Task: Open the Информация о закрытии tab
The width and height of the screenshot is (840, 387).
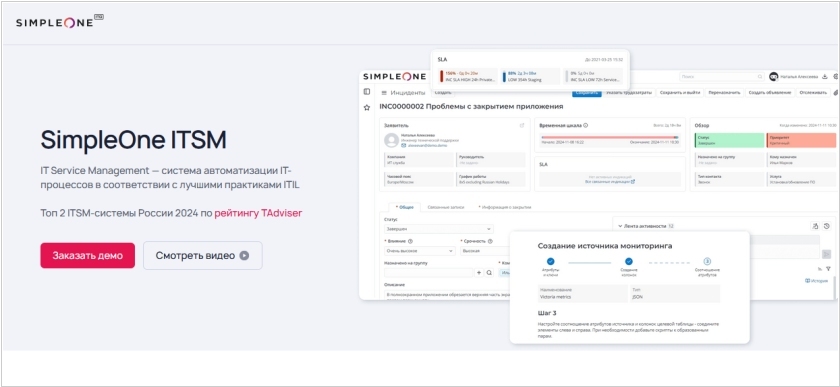Action: [505, 207]
